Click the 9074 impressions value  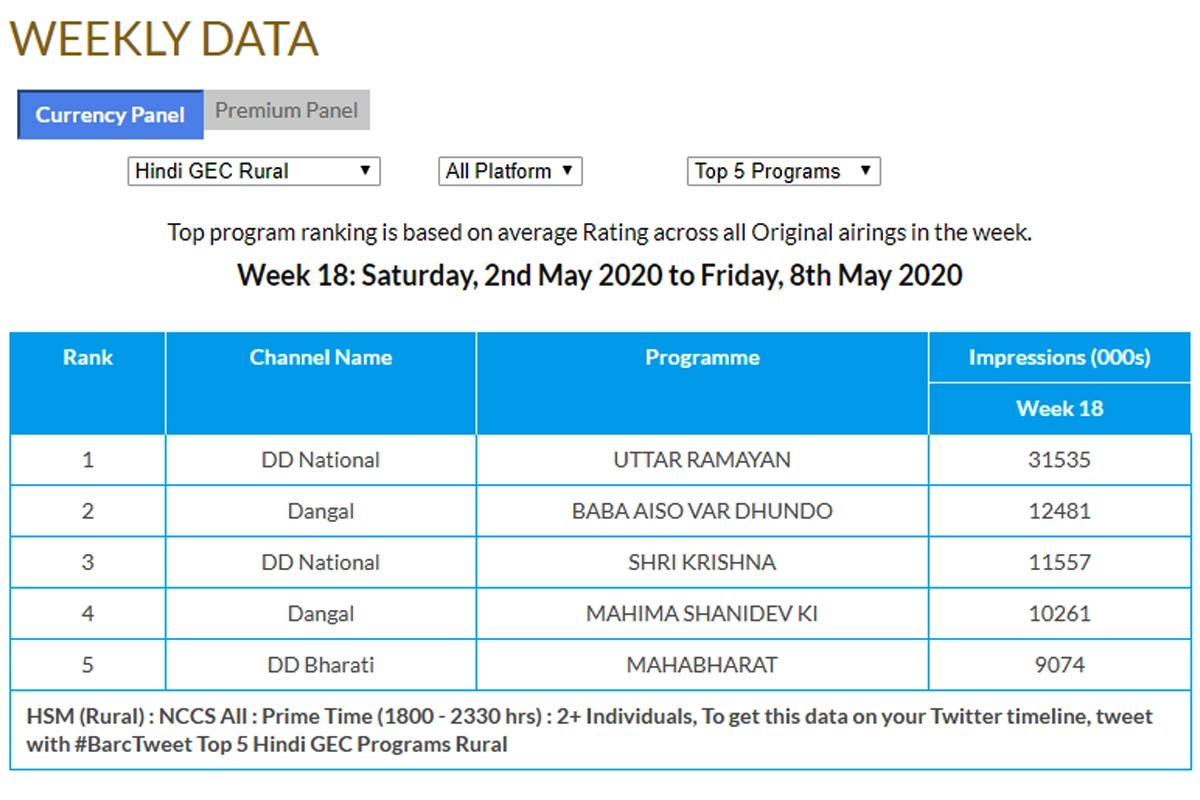pos(1059,664)
